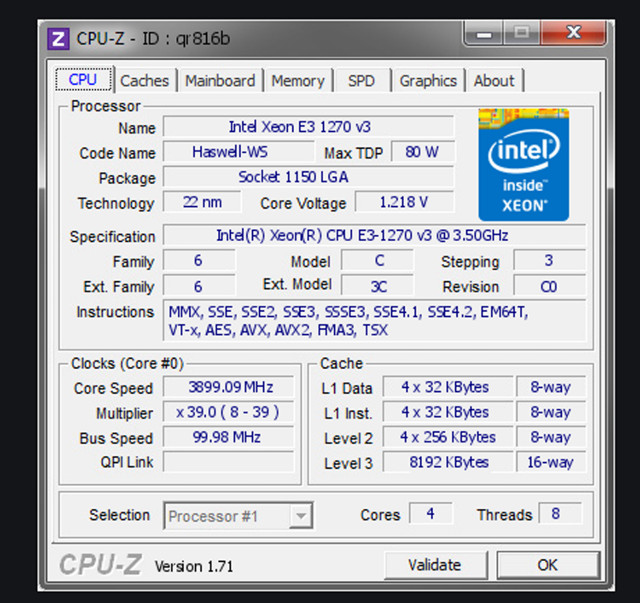Image resolution: width=640 pixels, height=603 pixels.
Task: Click the Max TDP value 80 W
Action: tap(422, 152)
